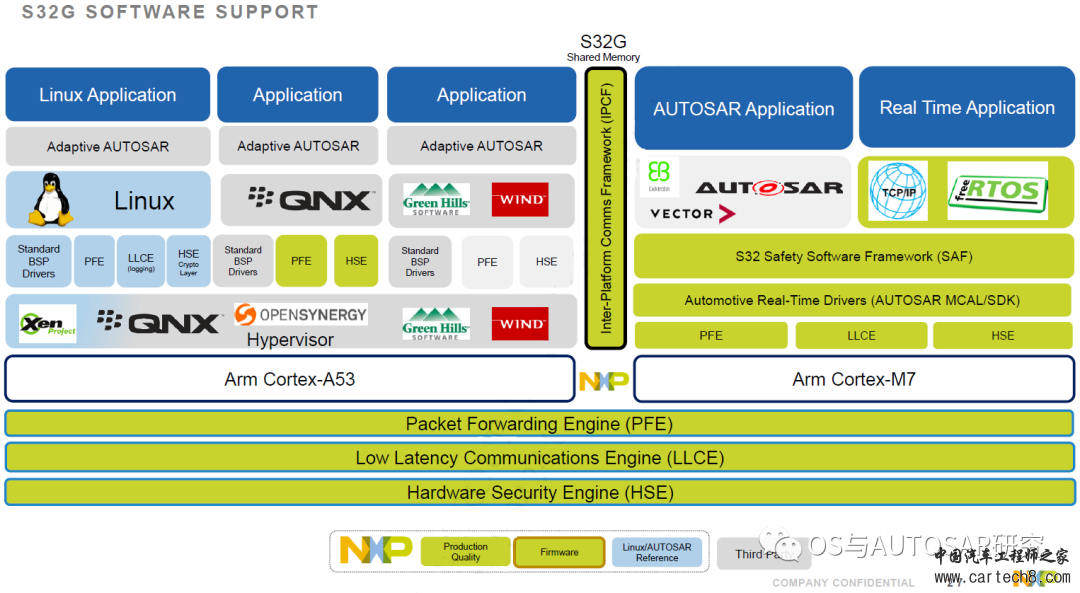Click the Elektrobit EB logo
1080x593 pixels.
click(659, 176)
